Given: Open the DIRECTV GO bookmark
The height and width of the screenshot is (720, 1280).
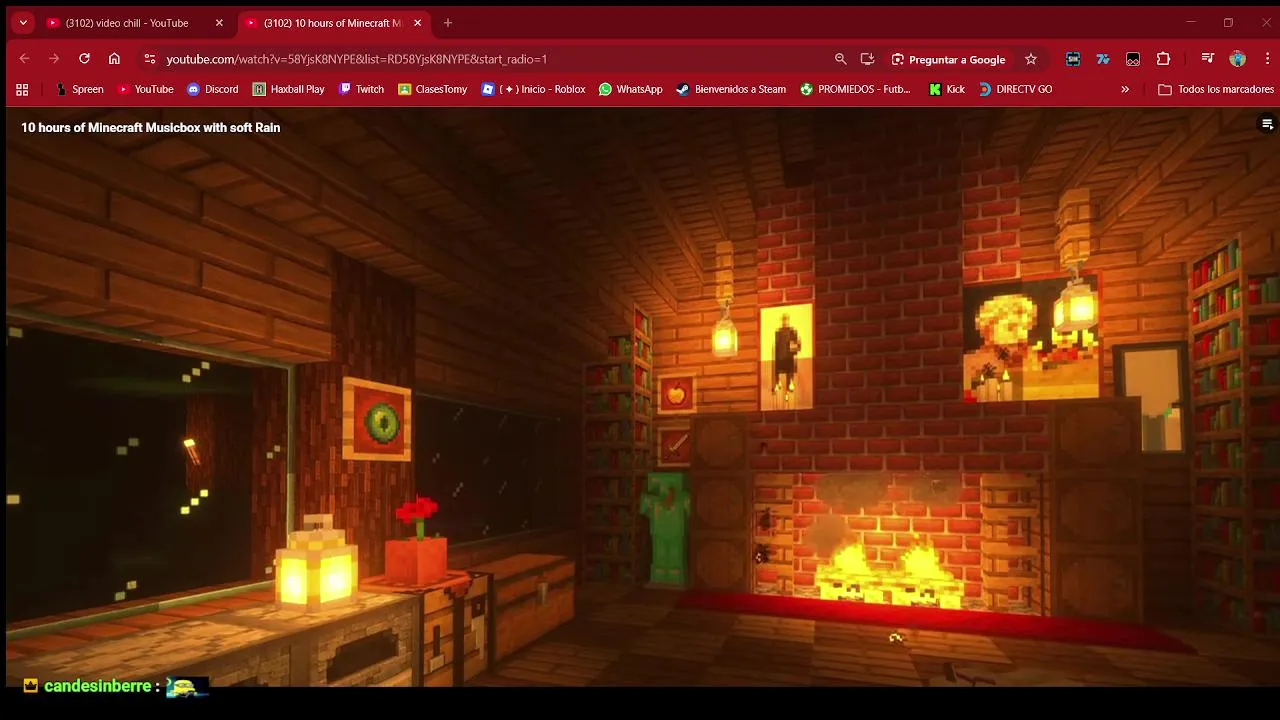Looking at the screenshot, I should [x=1015, y=89].
